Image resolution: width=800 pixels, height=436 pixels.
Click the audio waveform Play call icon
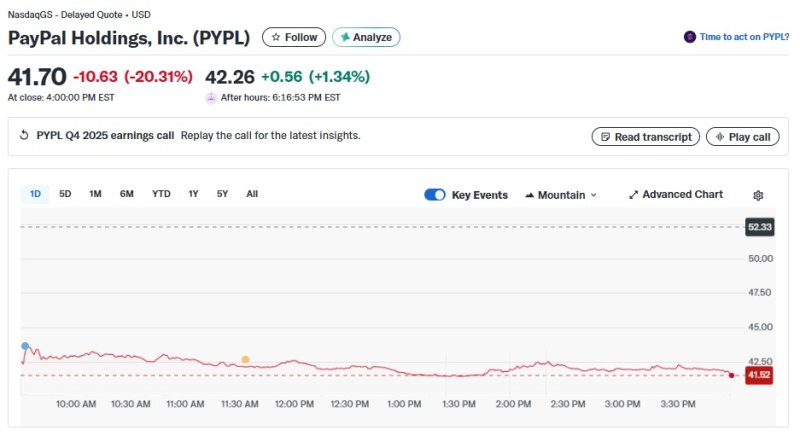[x=718, y=137]
